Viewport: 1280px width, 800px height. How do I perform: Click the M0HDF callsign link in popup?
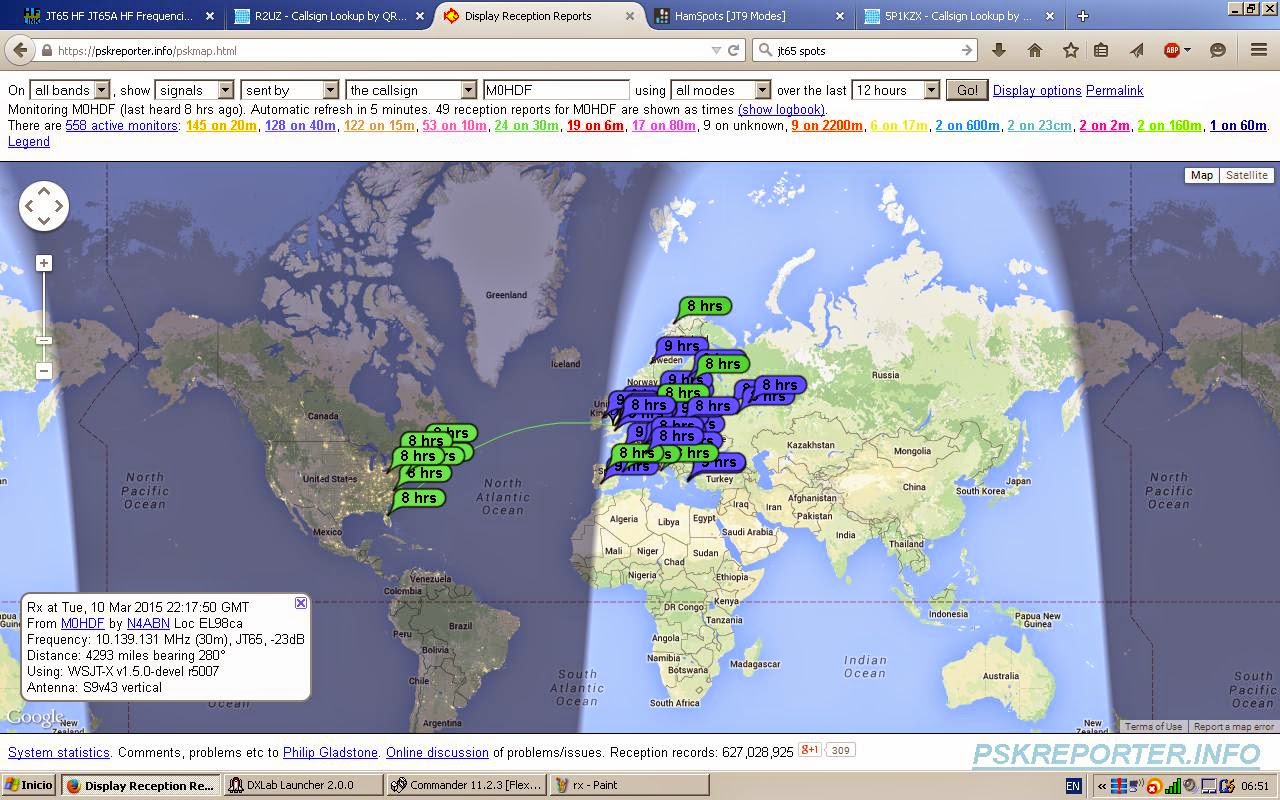tap(83, 623)
